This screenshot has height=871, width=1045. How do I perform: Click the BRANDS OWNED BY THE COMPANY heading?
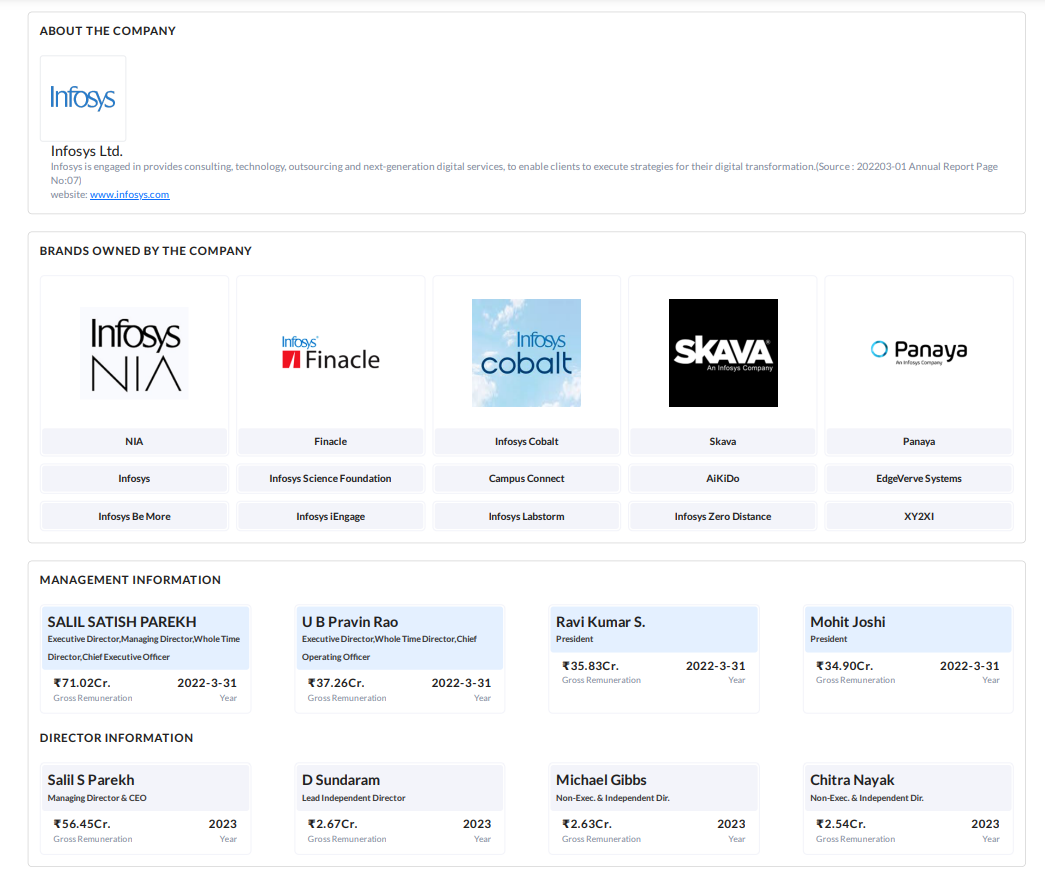(x=145, y=251)
